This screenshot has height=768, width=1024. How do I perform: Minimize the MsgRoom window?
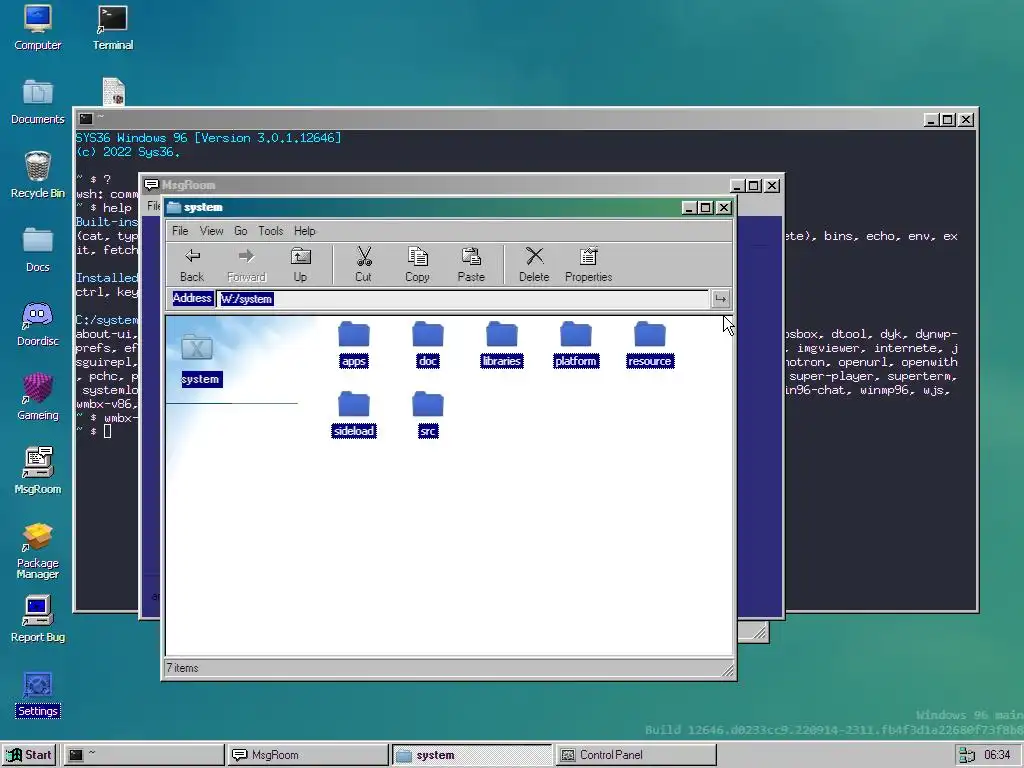pyautogui.click(x=737, y=185)
